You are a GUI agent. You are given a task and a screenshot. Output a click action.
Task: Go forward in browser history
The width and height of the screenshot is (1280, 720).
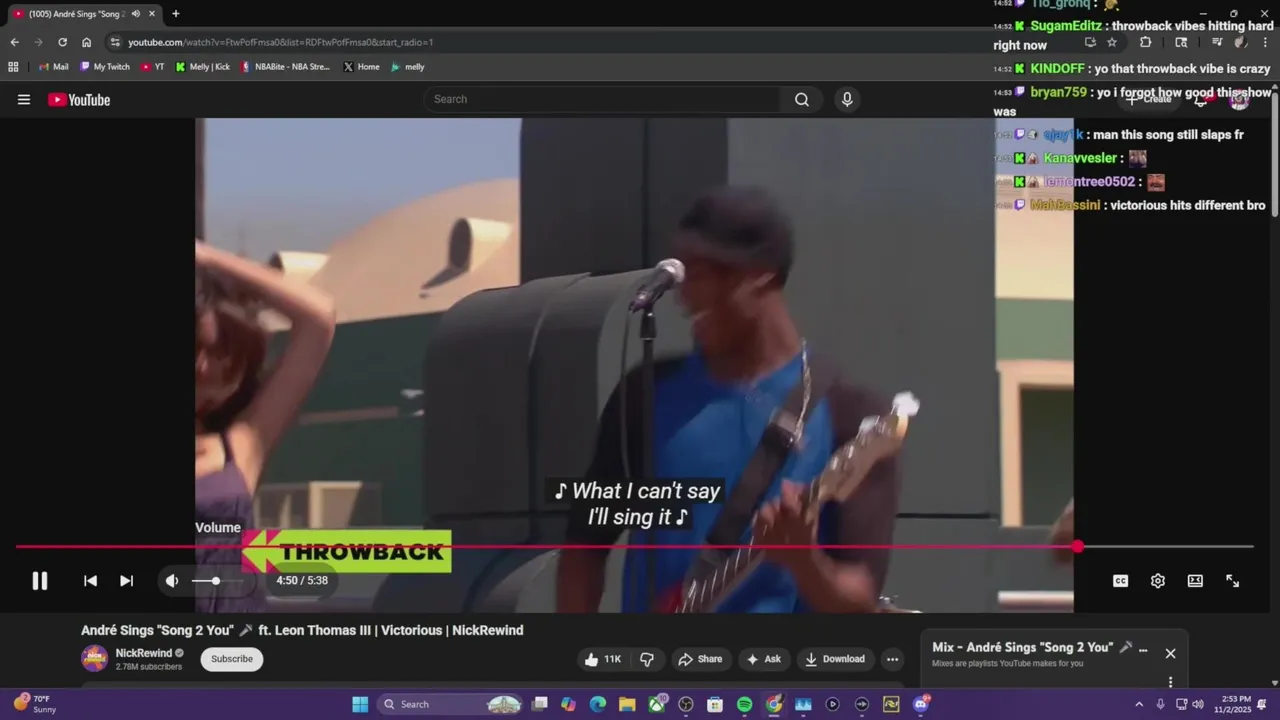click(38, 42)
